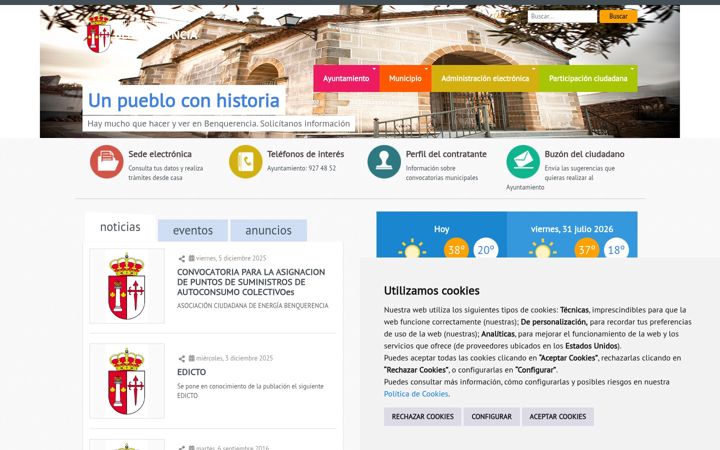This screenshot has height=450, width=720.
Task: Click 'ASOCIACIÓN CIUDADANA DE ENERGÍA BENQUERENCIA' text
Action: pos(253,306)
